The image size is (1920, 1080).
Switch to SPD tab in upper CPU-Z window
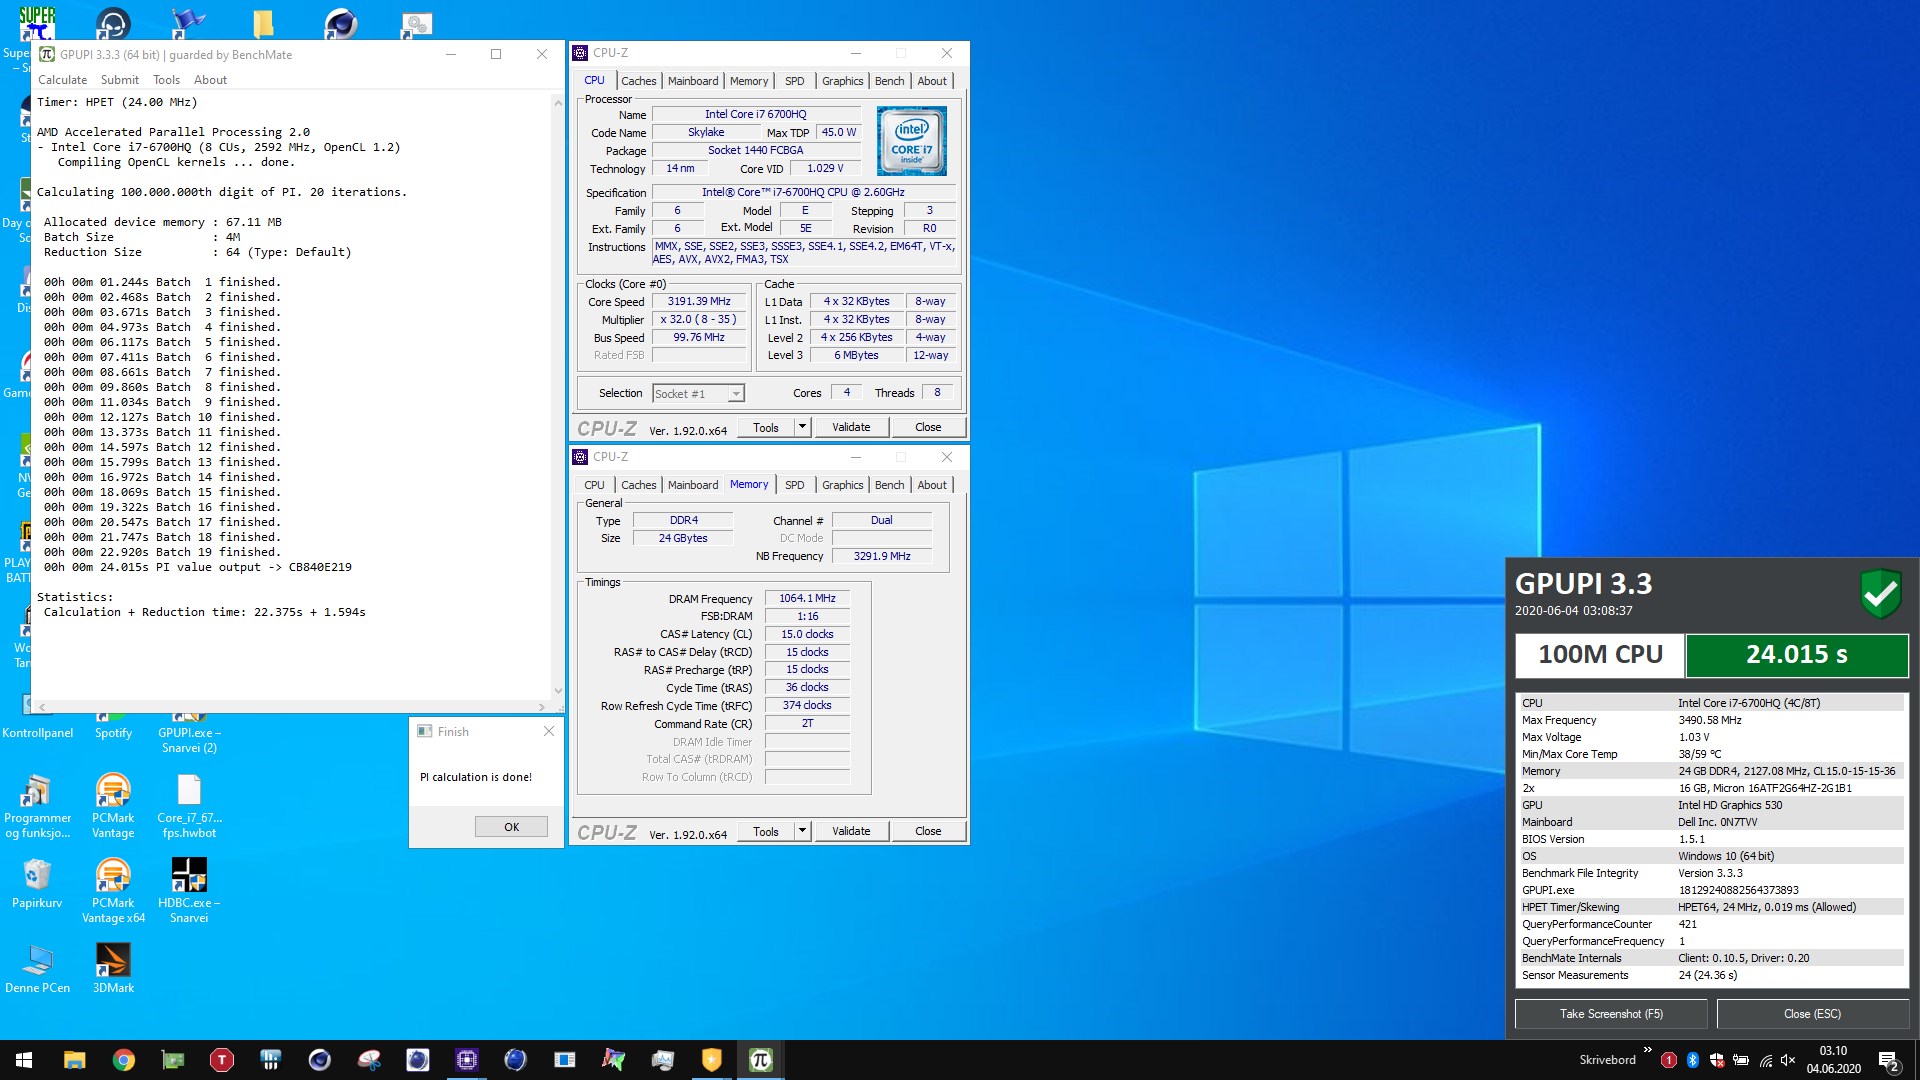coord(795,81)
